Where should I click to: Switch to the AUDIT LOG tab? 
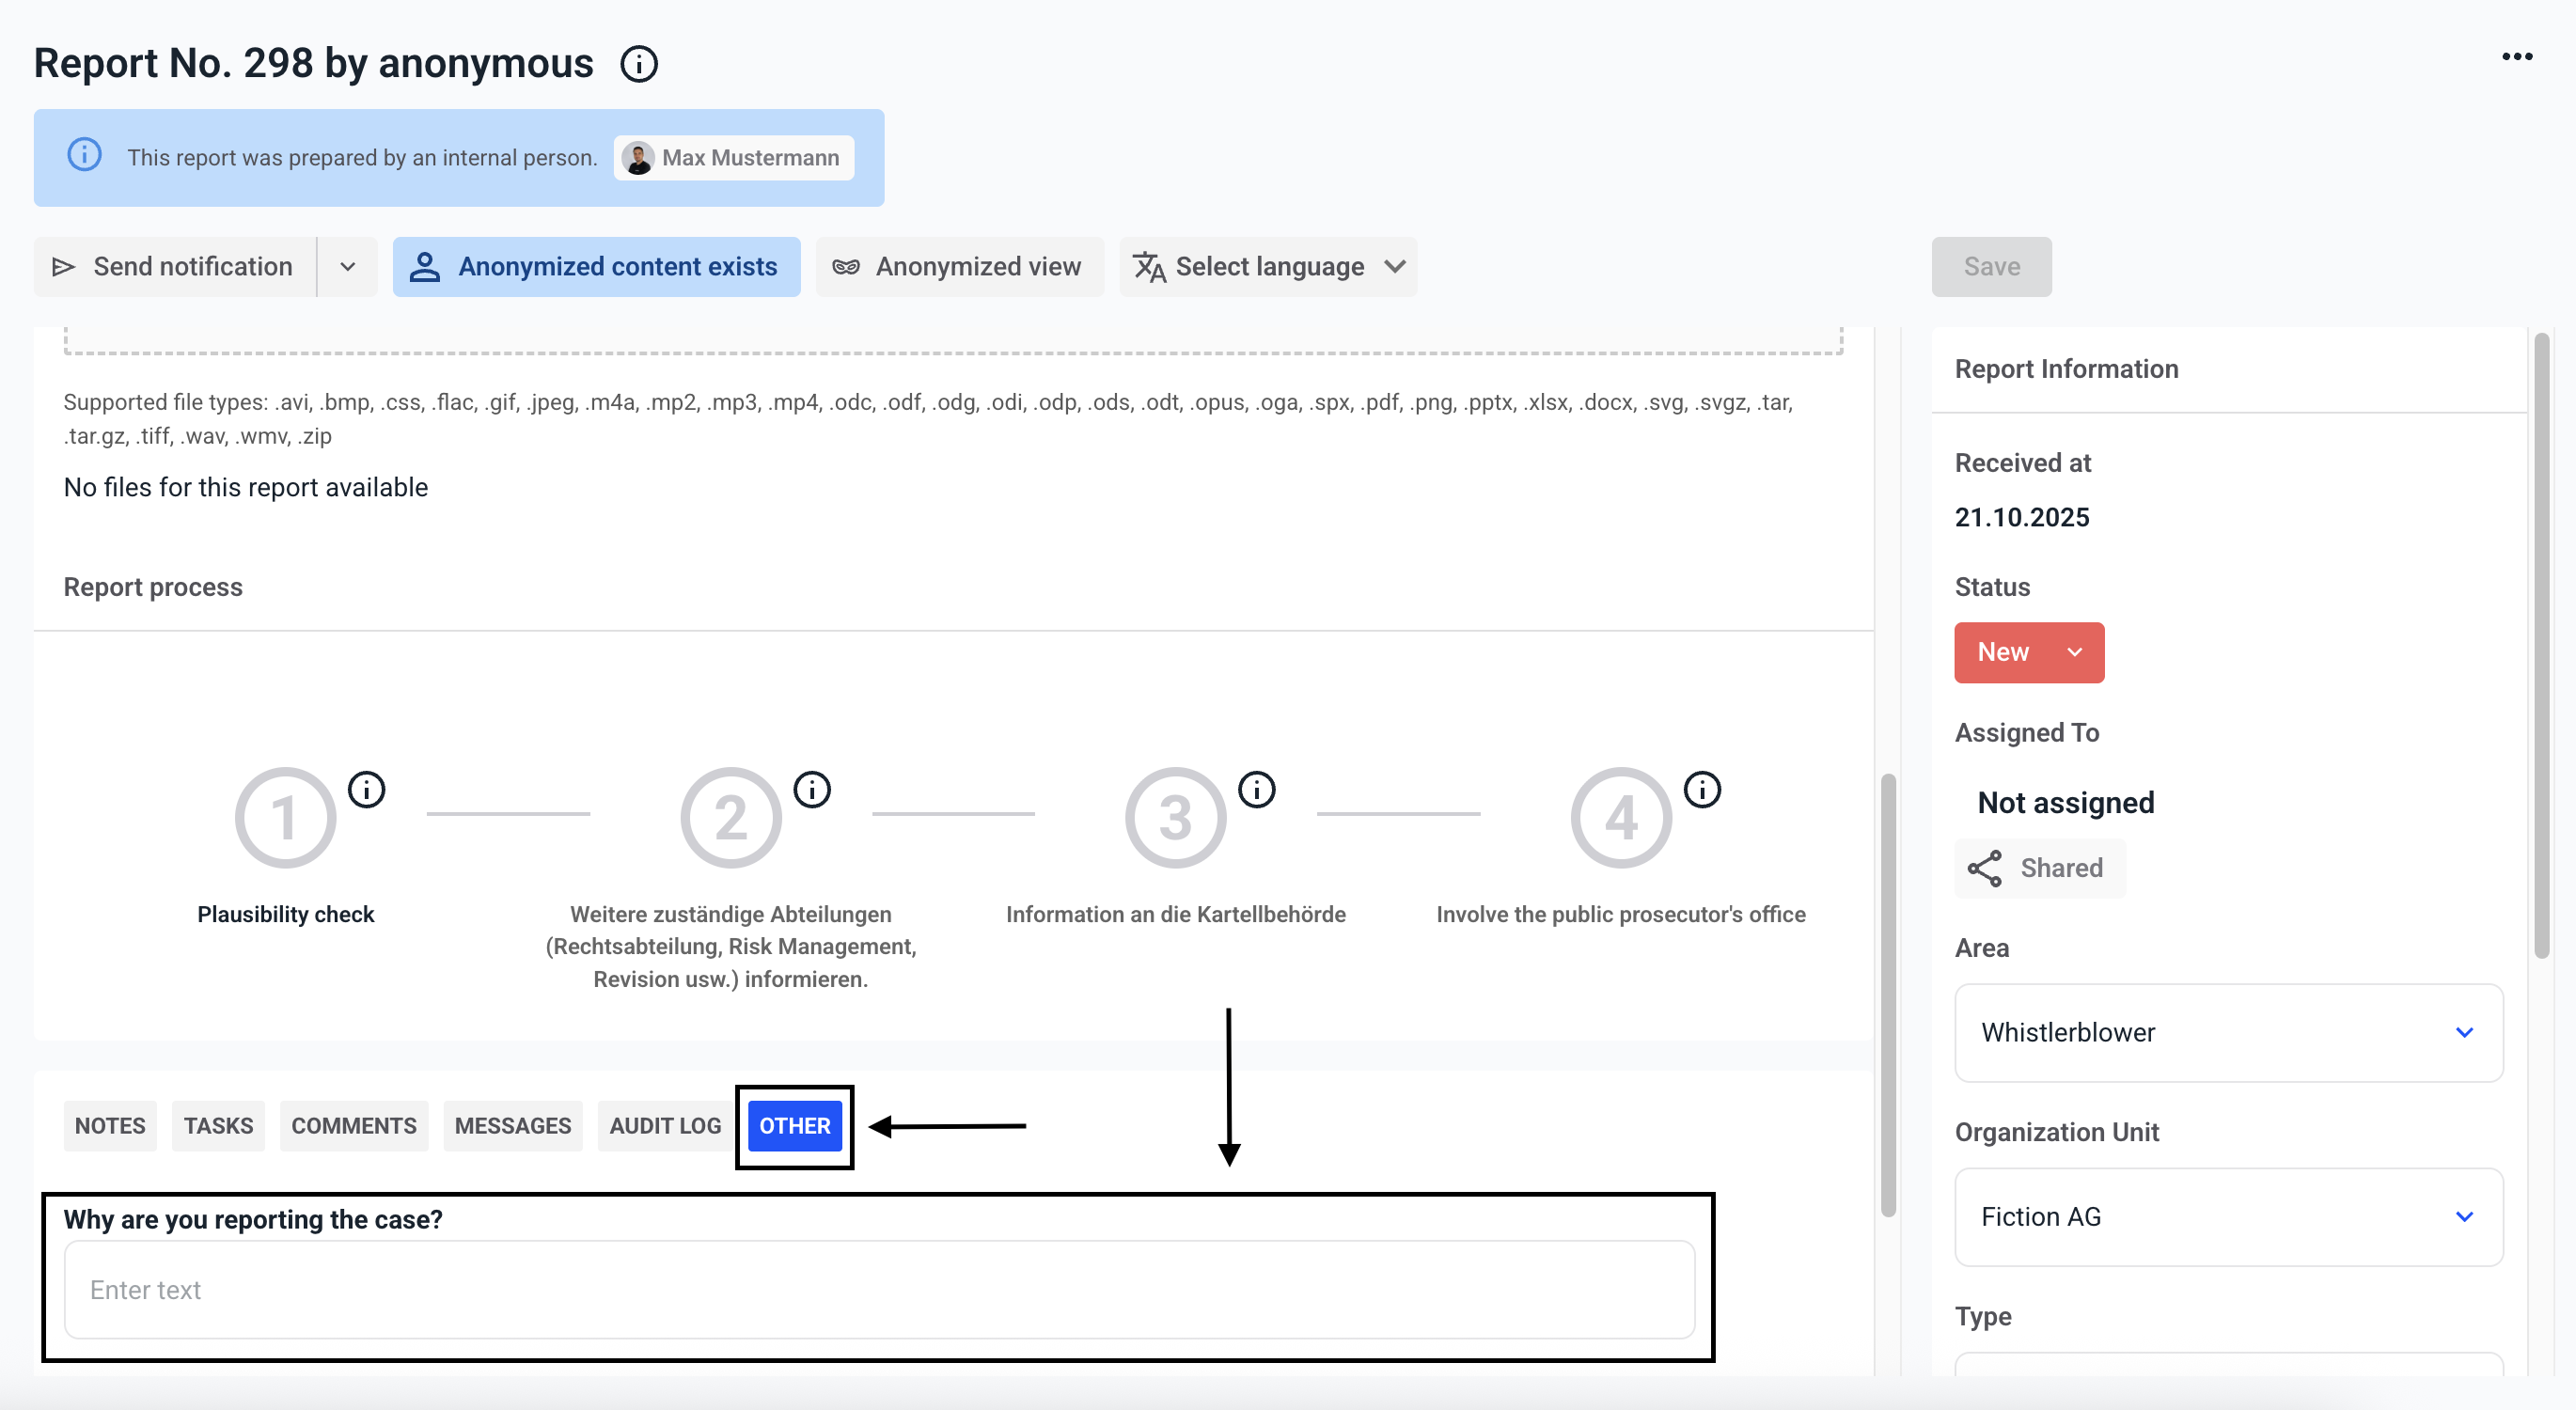coord(665,1126)
